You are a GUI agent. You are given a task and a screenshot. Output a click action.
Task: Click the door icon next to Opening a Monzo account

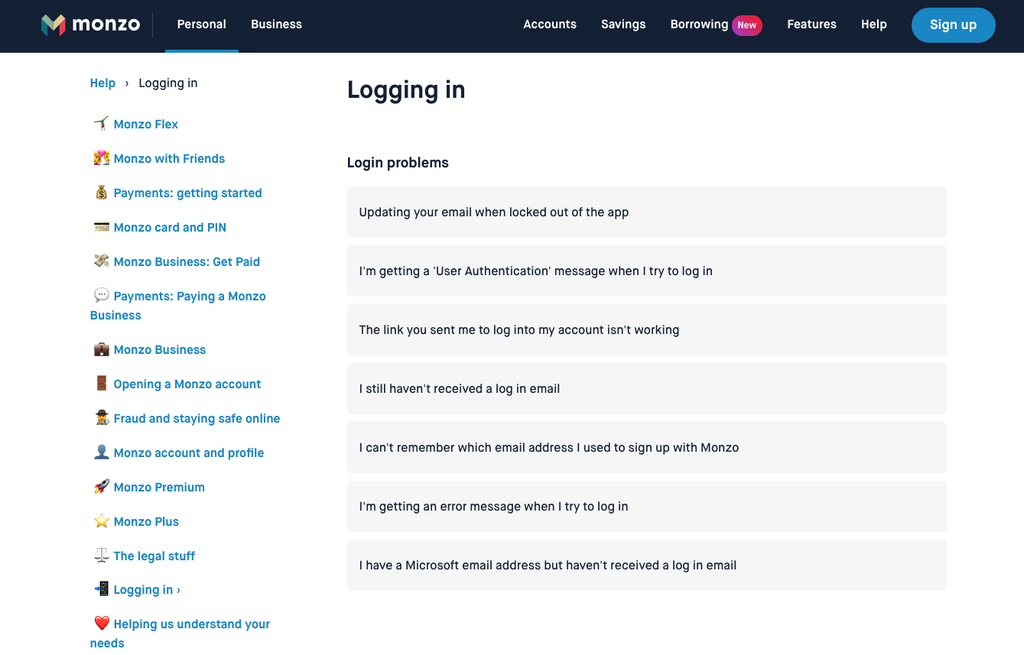101,384
